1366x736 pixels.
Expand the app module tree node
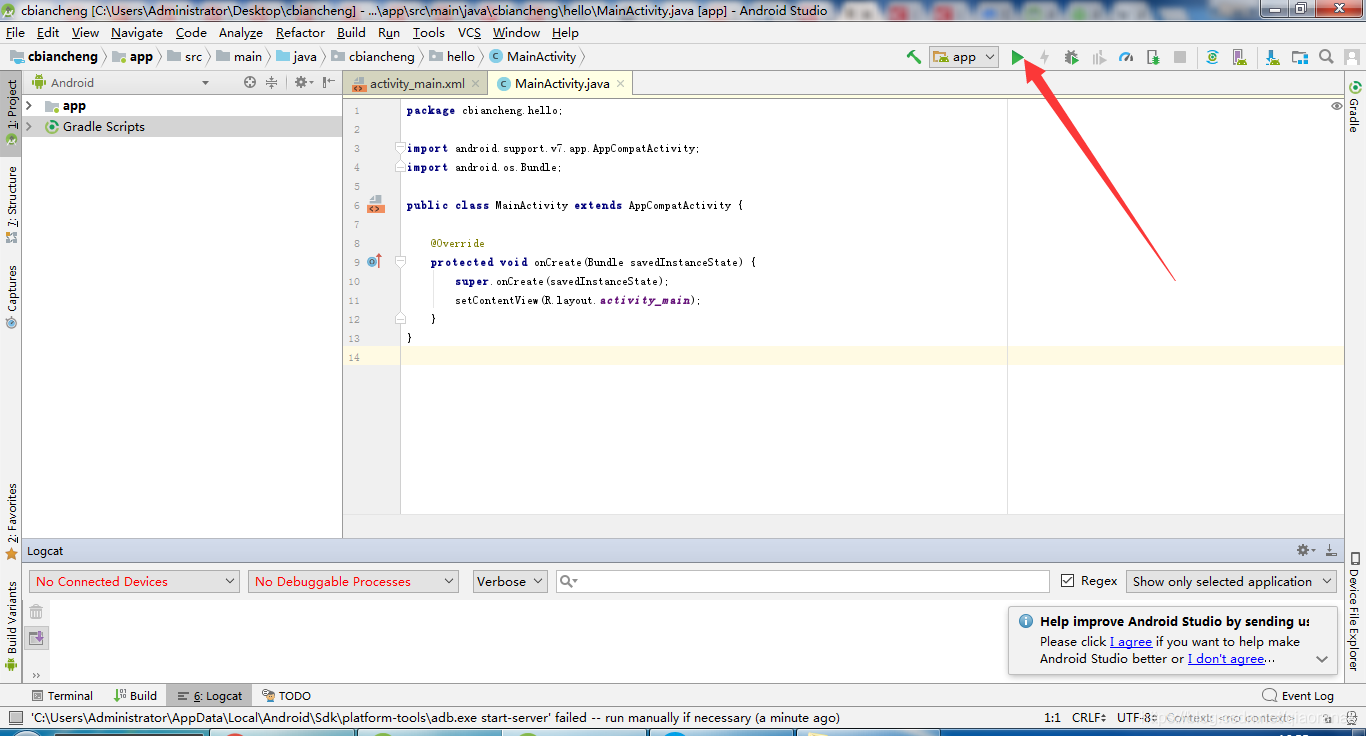click(x=29, y=106)
